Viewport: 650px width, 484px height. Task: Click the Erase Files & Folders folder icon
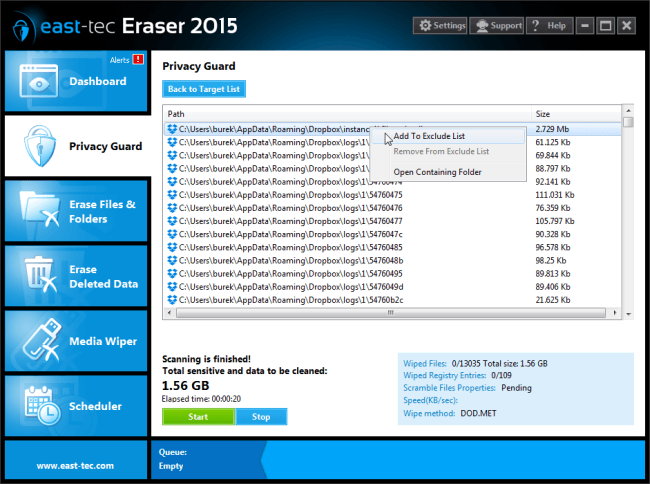[40, 210]
